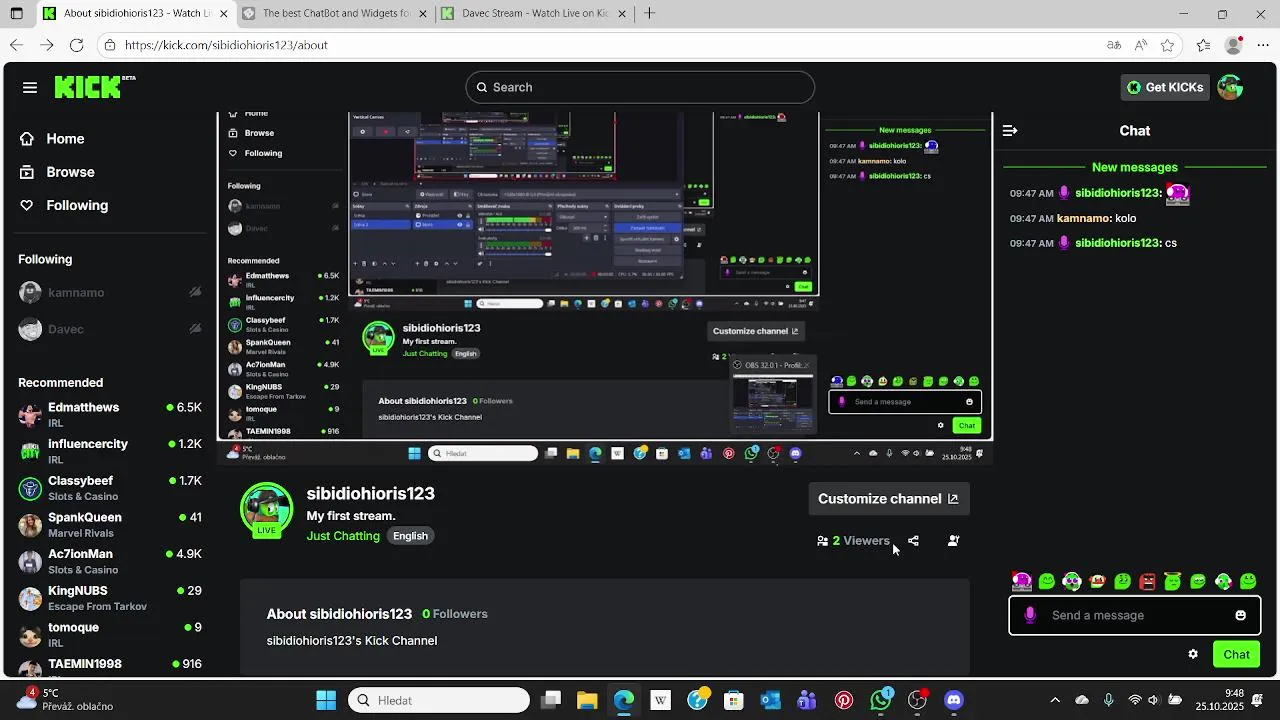Click the English language tag

[410, 536]
